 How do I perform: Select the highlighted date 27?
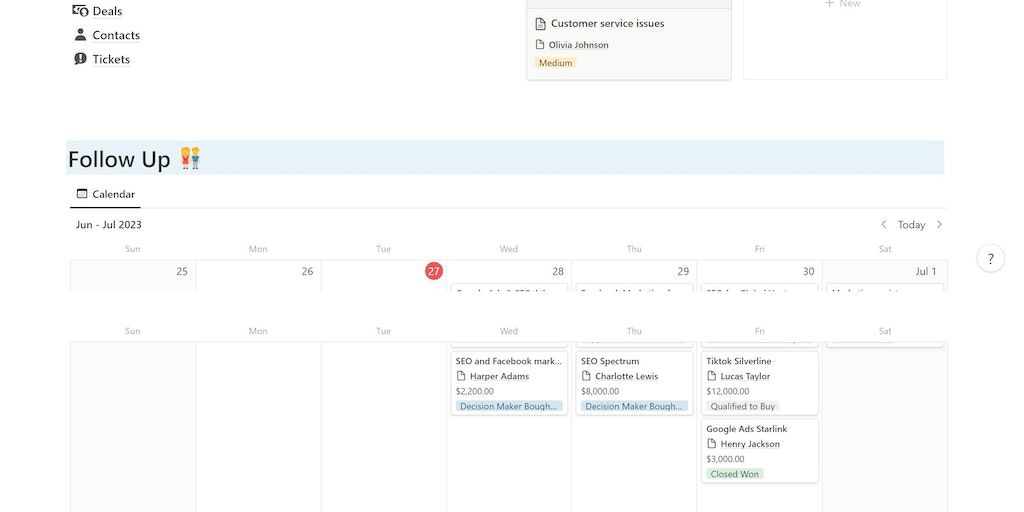434,271
